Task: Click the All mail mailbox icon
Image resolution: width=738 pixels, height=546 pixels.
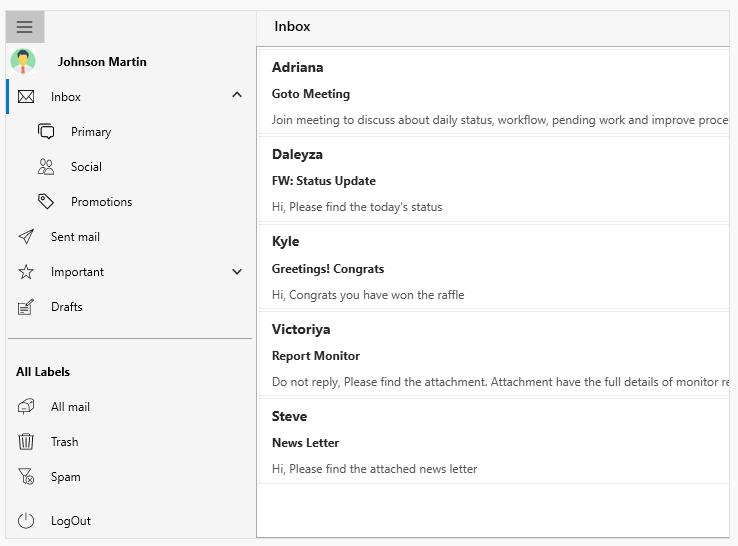Action: pyautogui.click(x=26, y=406)
